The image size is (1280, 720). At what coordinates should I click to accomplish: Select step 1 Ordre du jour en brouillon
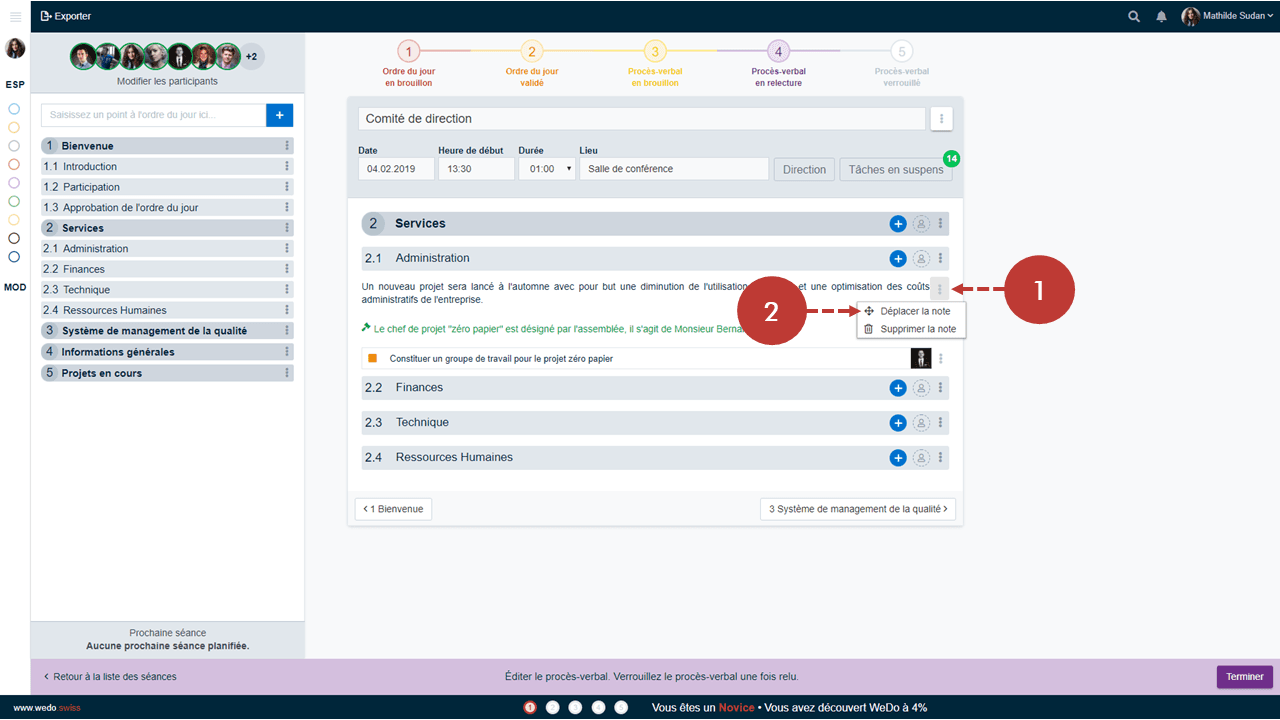click(408, 52)
